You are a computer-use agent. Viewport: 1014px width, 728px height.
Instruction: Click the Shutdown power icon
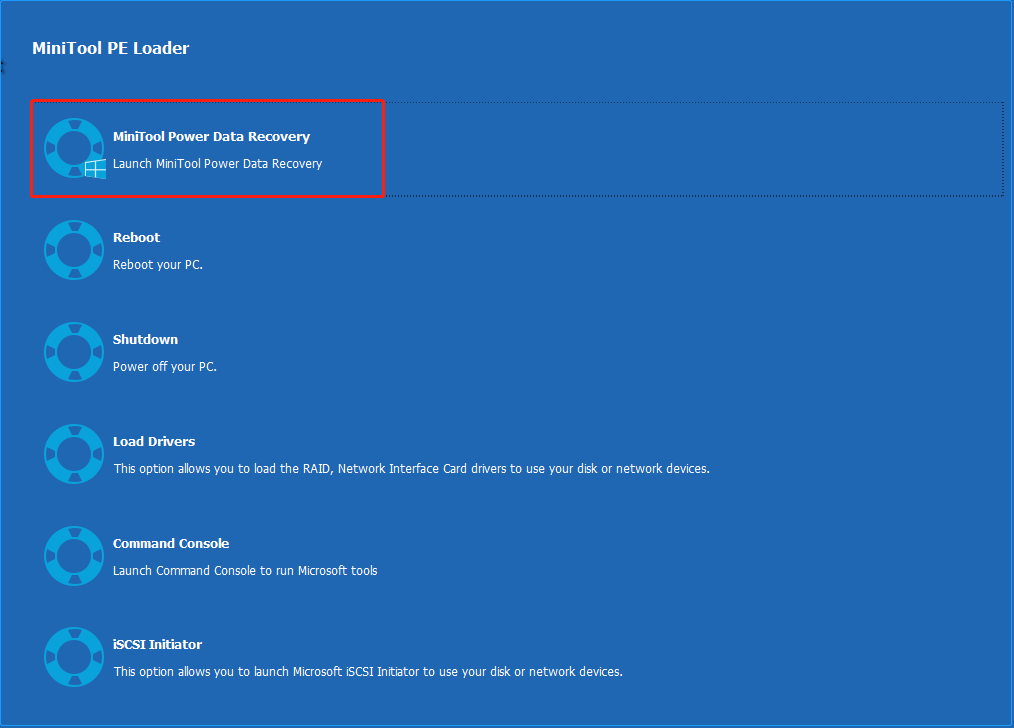[x=73, y=351]
